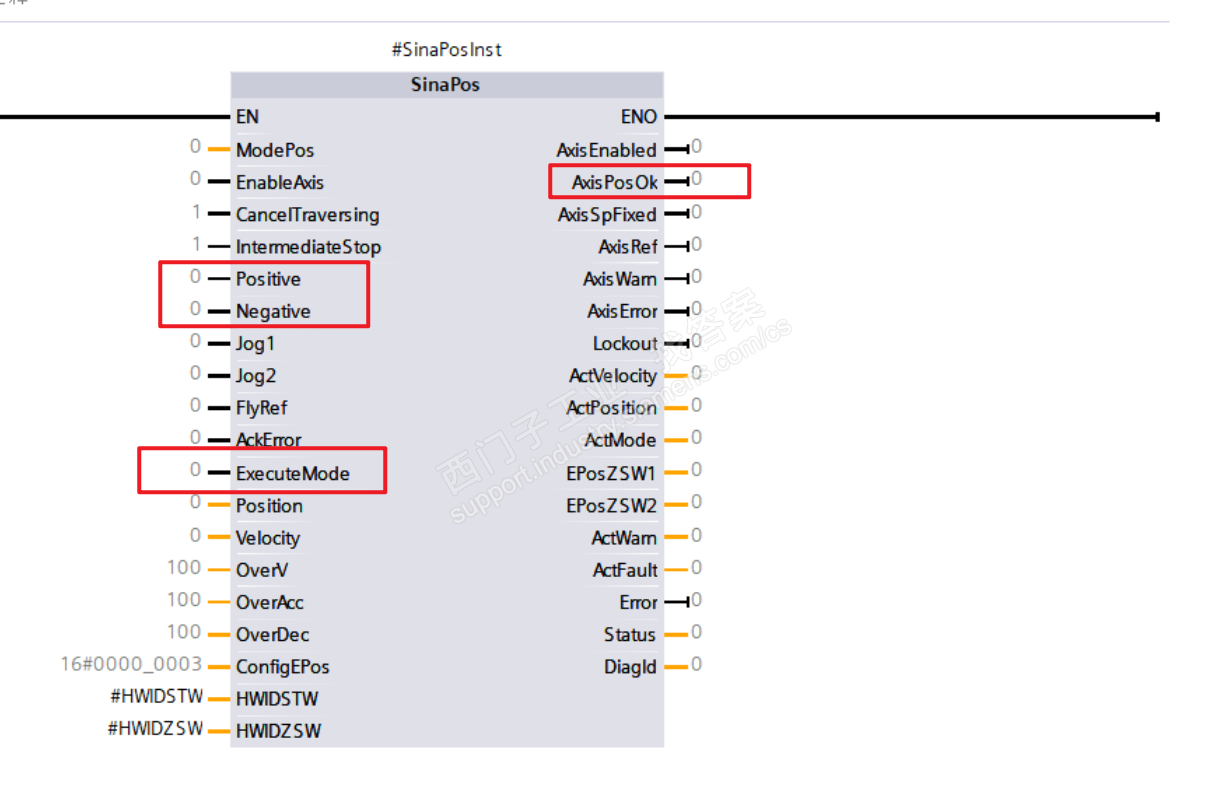
Task: Select the FlyRef input pin
Action: [262, 408]
